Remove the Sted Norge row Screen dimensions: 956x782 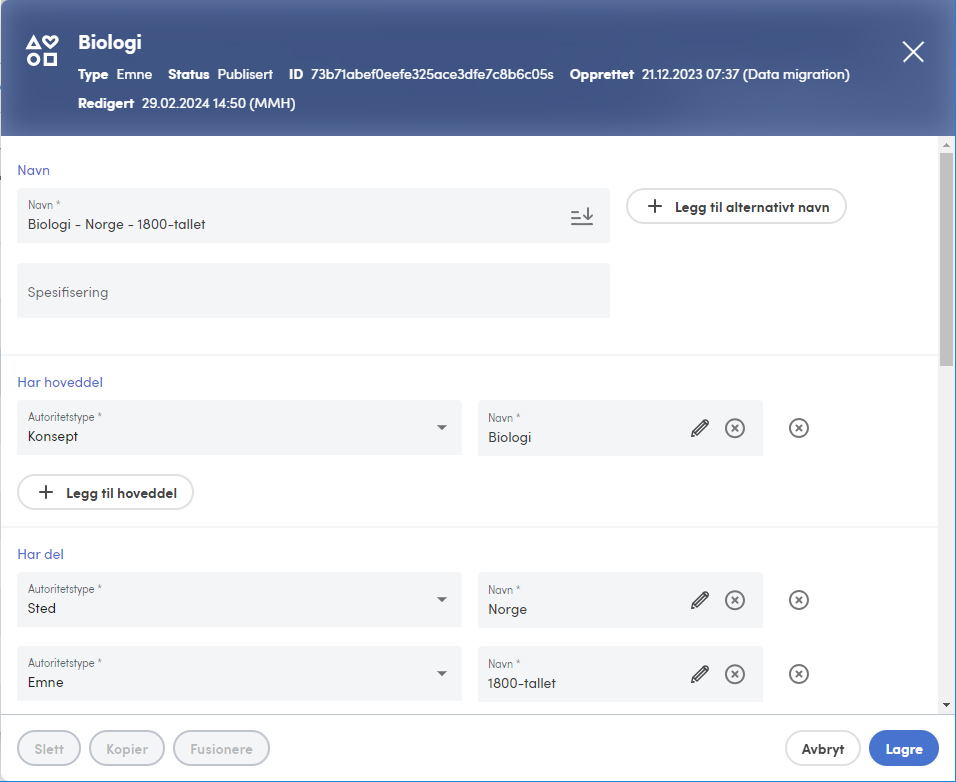click(x=799, y=600)
